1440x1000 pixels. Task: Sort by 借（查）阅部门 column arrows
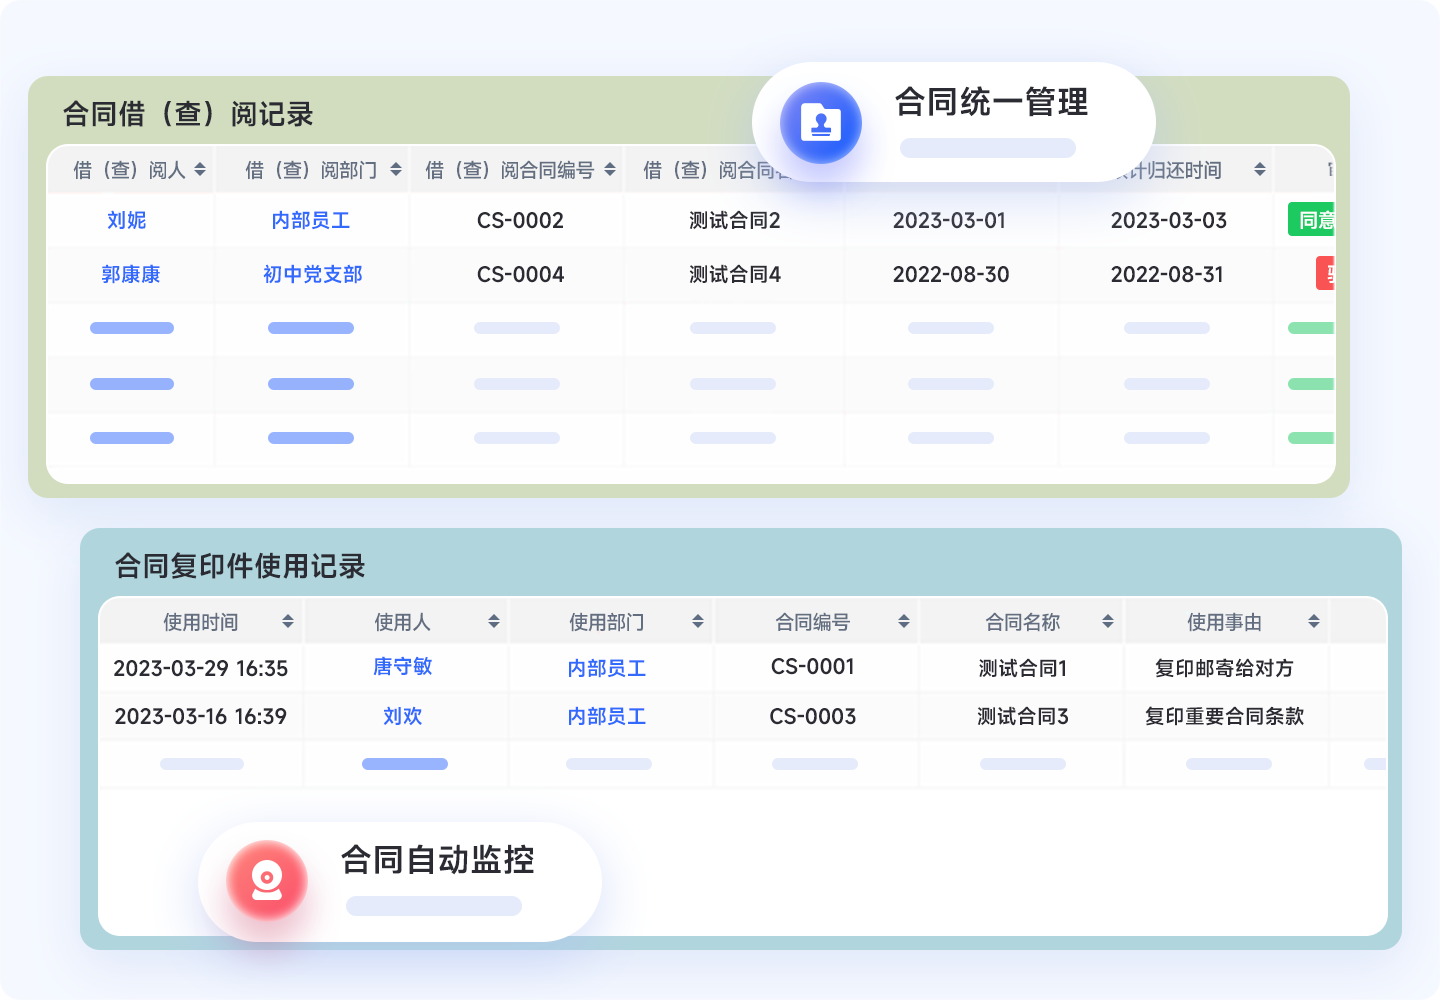pos(396,170)
